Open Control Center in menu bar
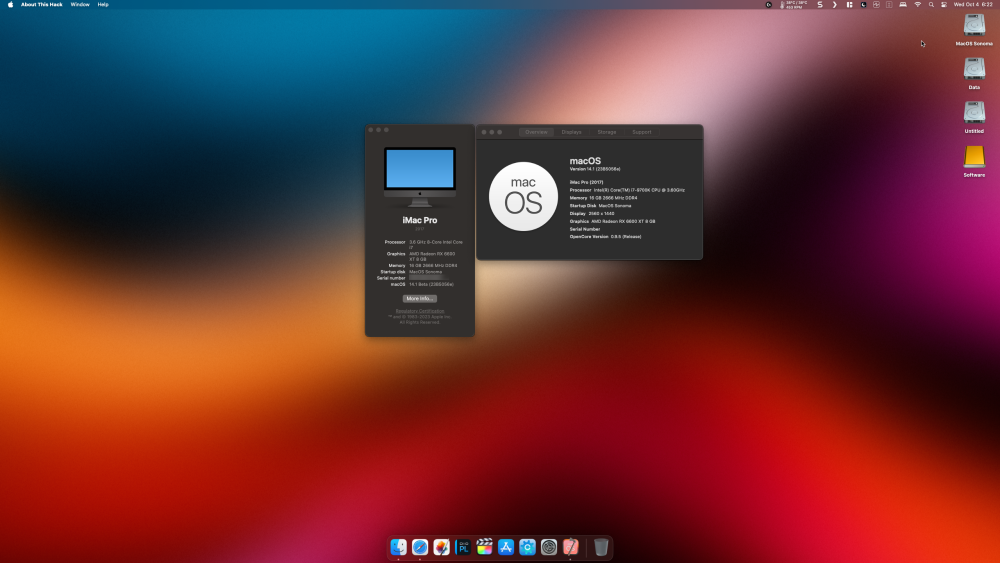Image resolution: width=1000 pixels, height=563 pixels. point(944,4)
